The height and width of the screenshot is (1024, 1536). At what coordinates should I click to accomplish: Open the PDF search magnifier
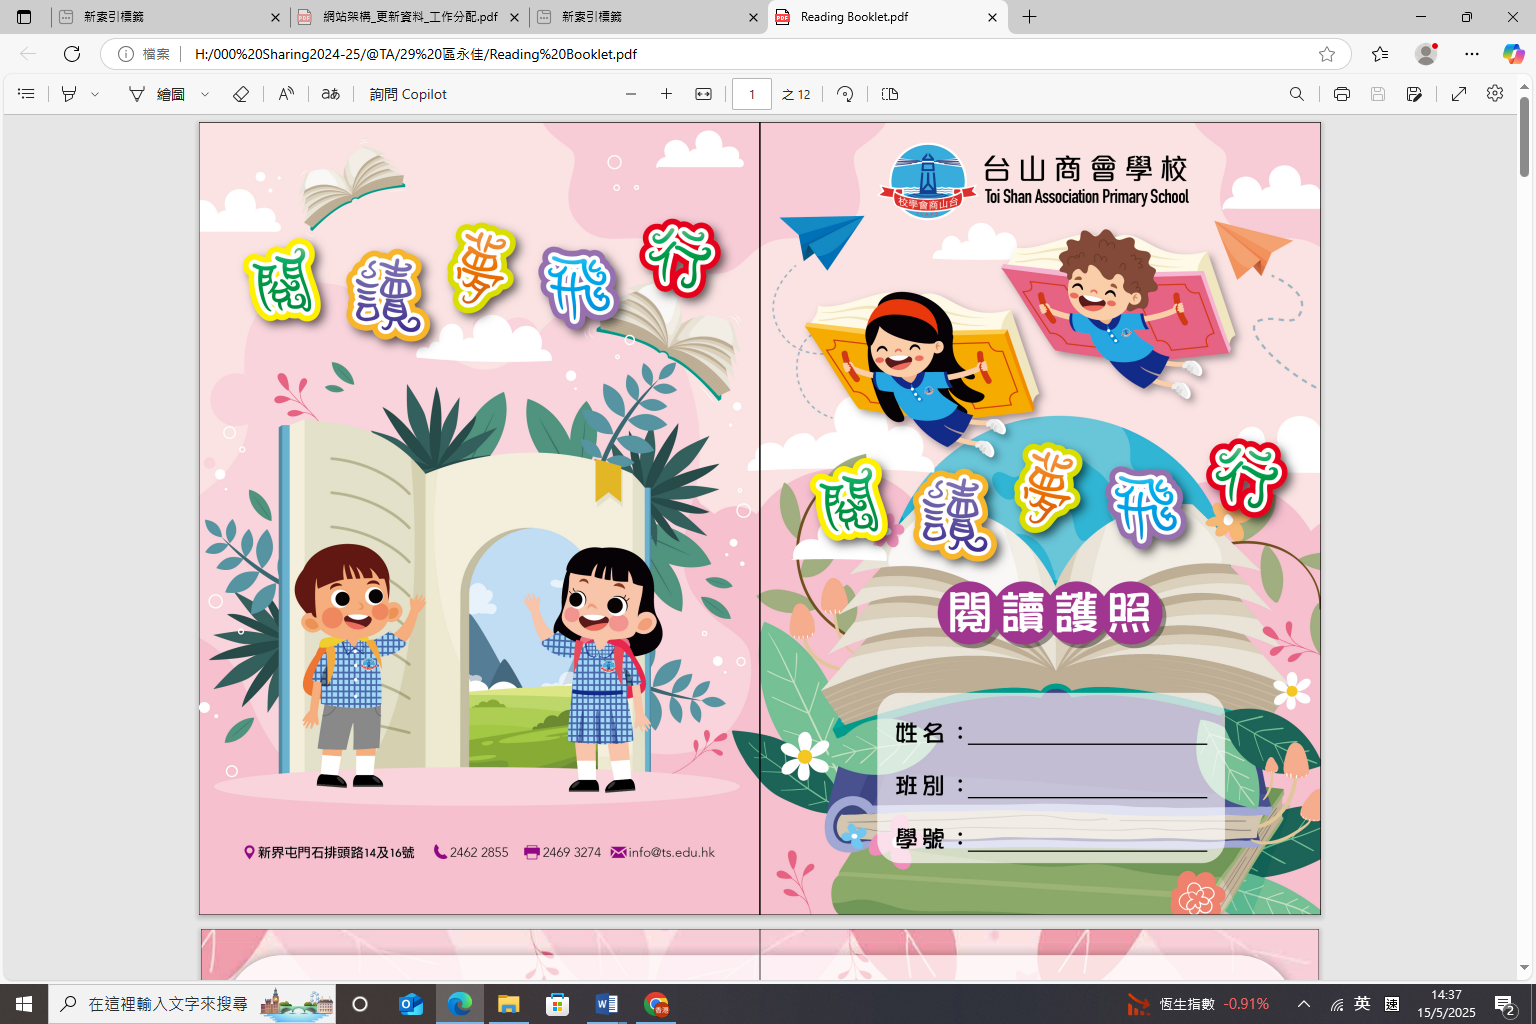tap(1296, 94)
